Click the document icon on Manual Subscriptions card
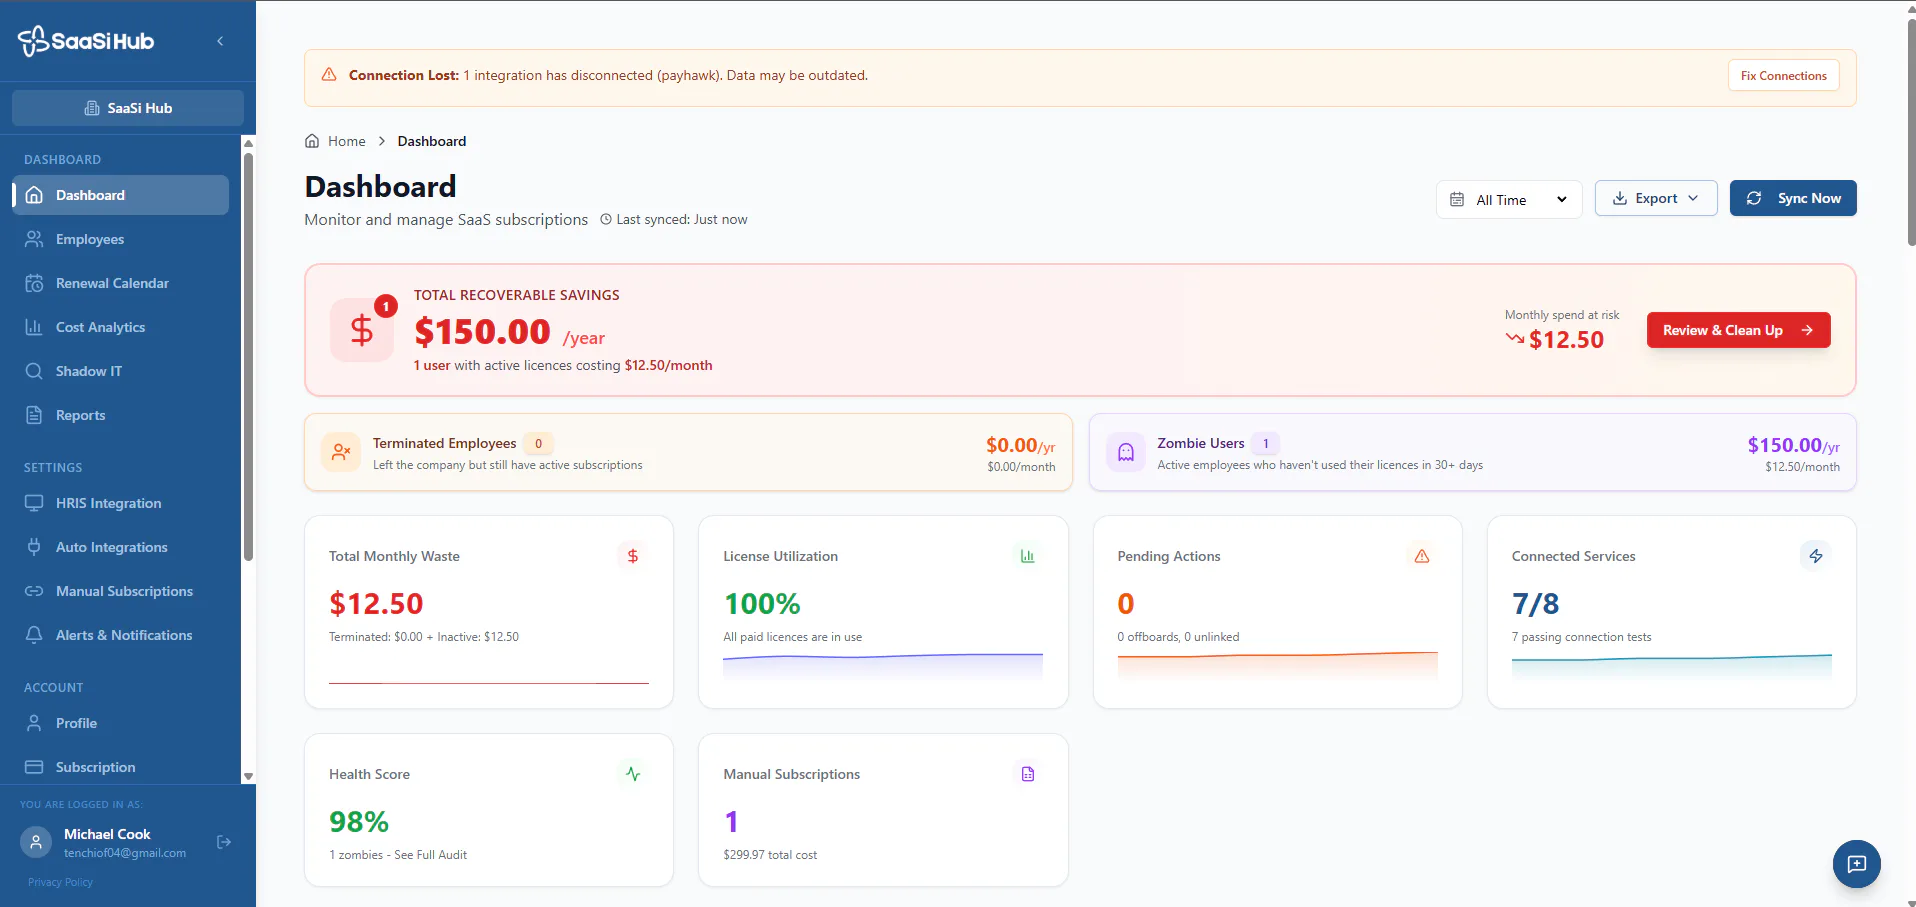Screen dimensions: 1916x907 1027,774
